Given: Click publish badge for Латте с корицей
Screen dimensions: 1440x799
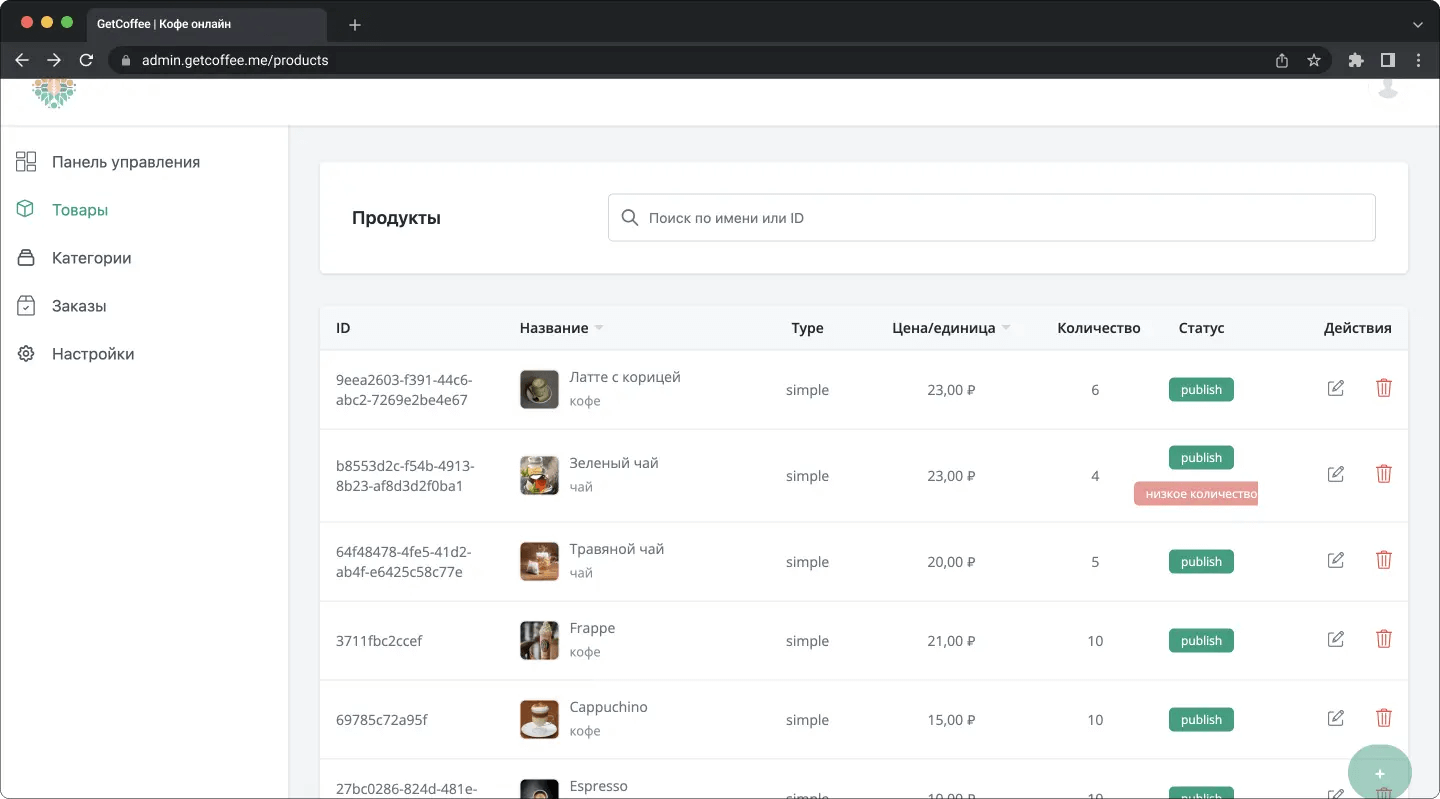Looking at the screenshot, I should tap(1201, 390).
